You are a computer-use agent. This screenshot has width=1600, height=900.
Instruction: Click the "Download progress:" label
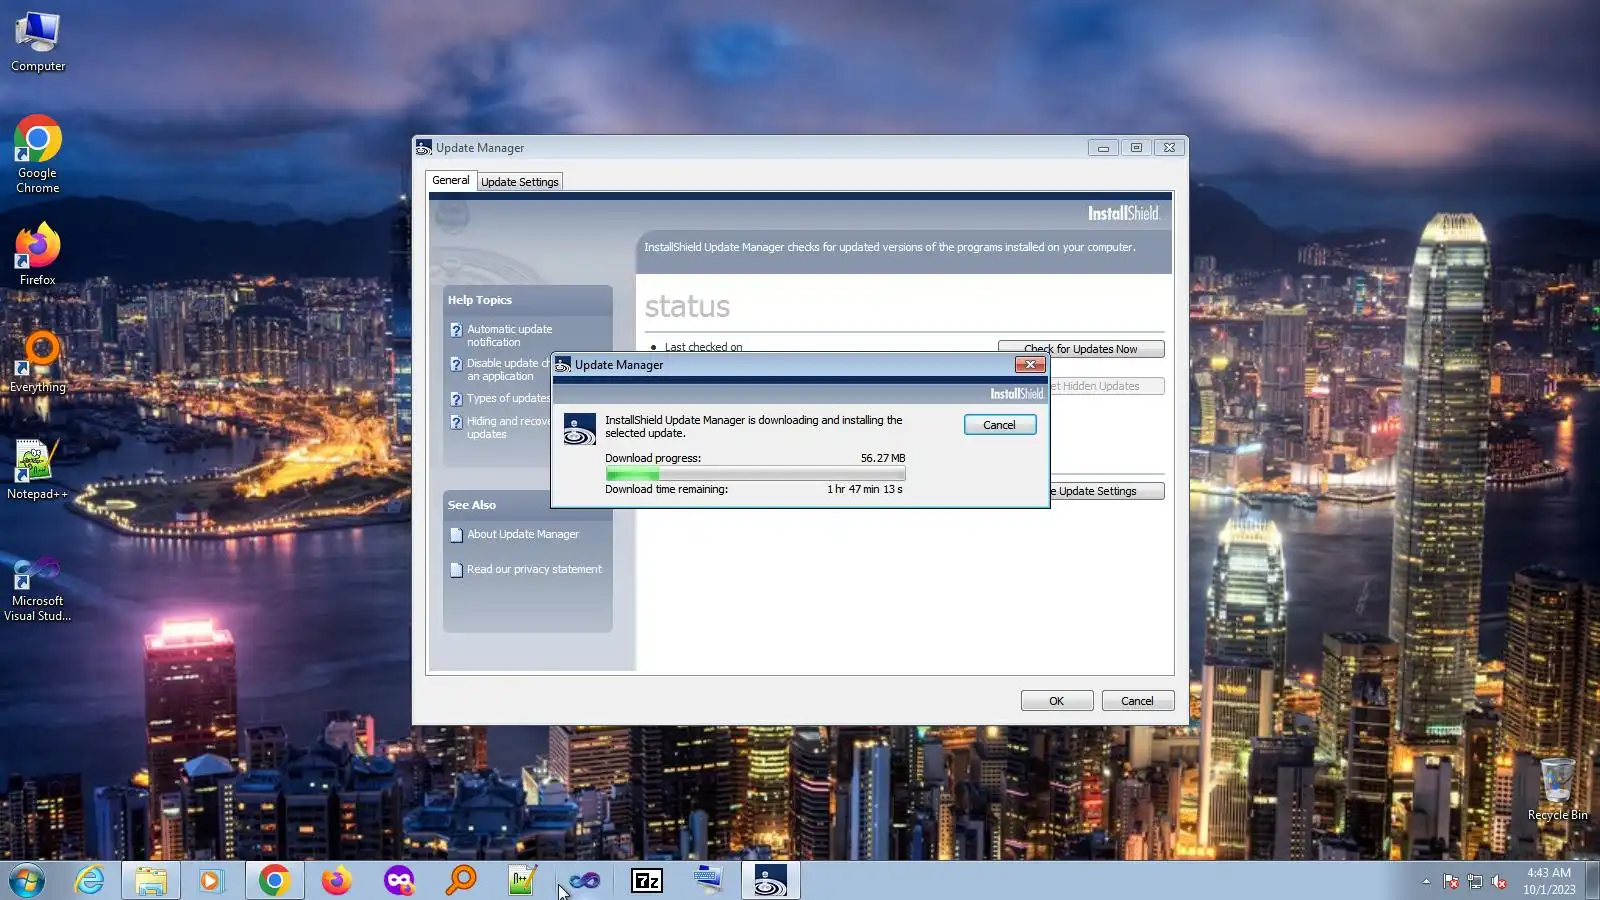[653, 458]
